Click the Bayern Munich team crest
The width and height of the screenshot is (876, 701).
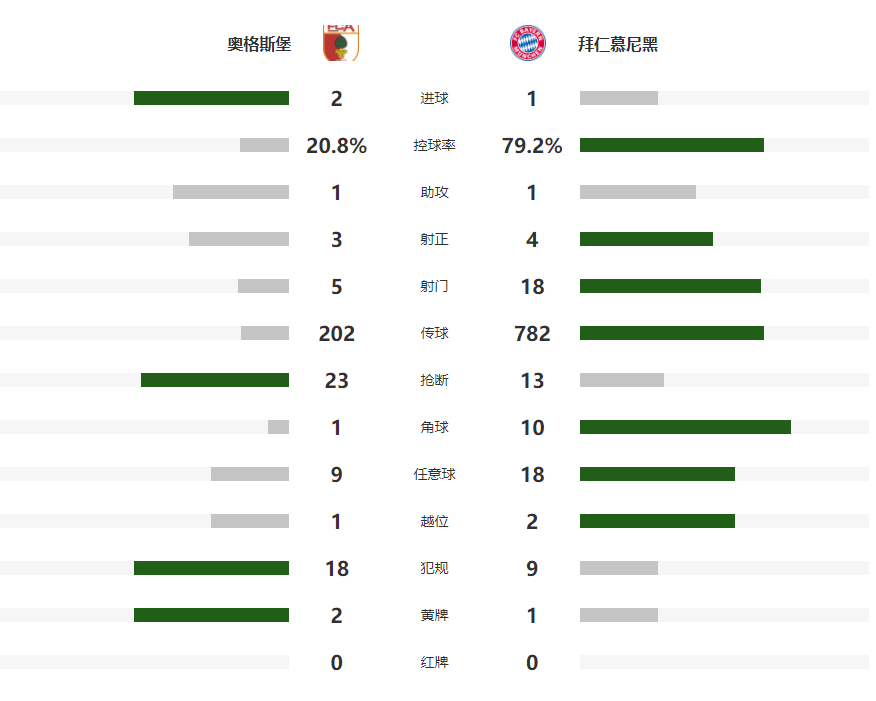tap(527, 43)
